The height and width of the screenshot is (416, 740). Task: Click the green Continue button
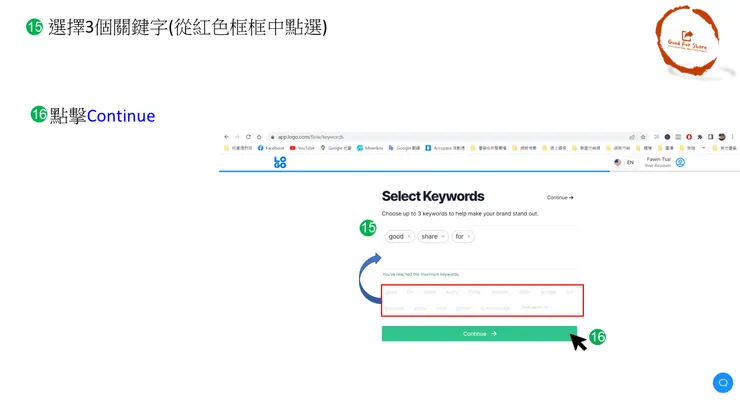tap(479, 333)
